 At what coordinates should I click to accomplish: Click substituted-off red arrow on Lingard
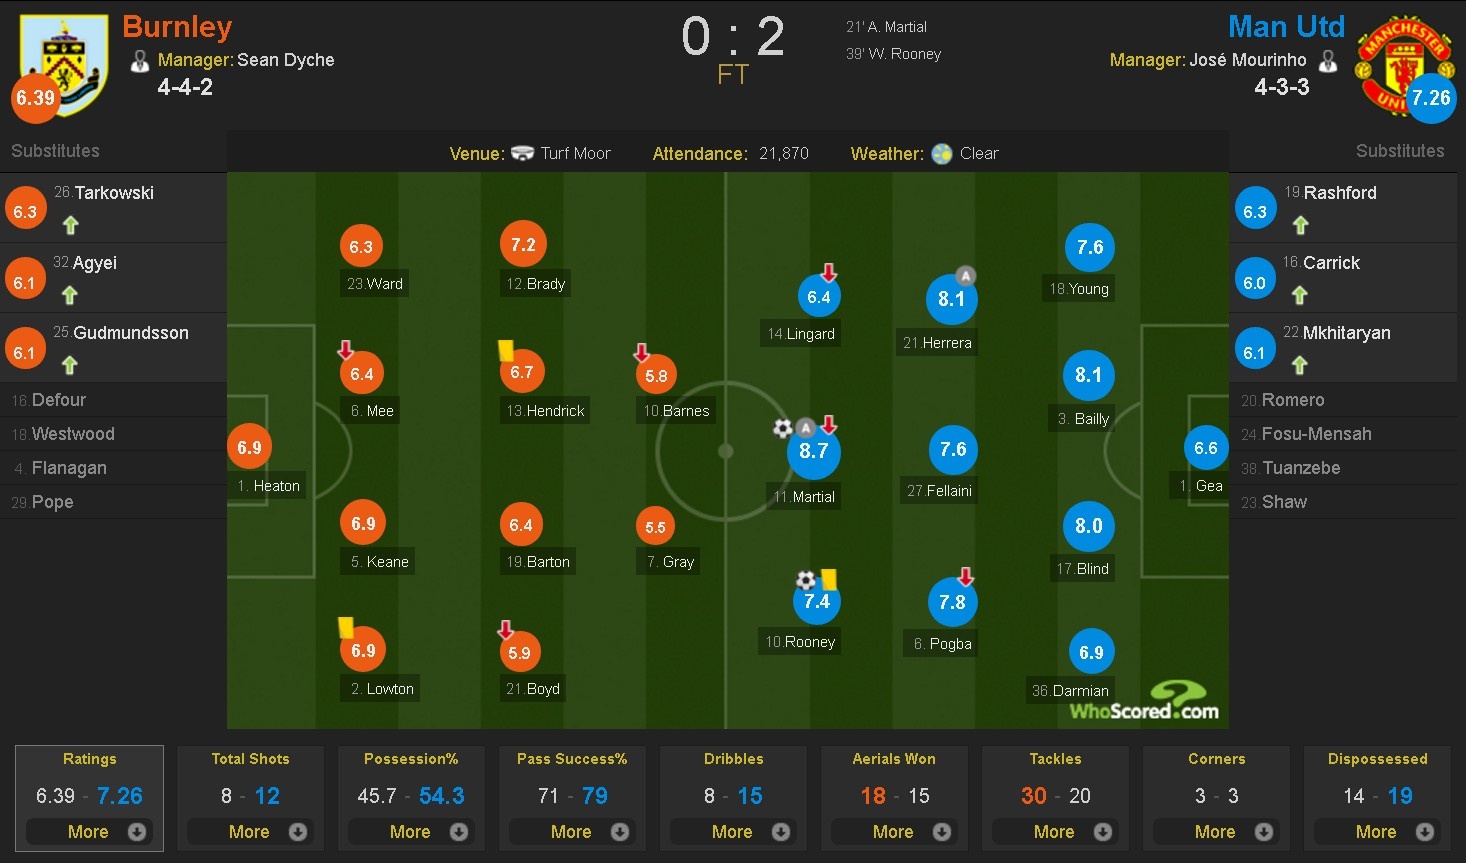829,273
